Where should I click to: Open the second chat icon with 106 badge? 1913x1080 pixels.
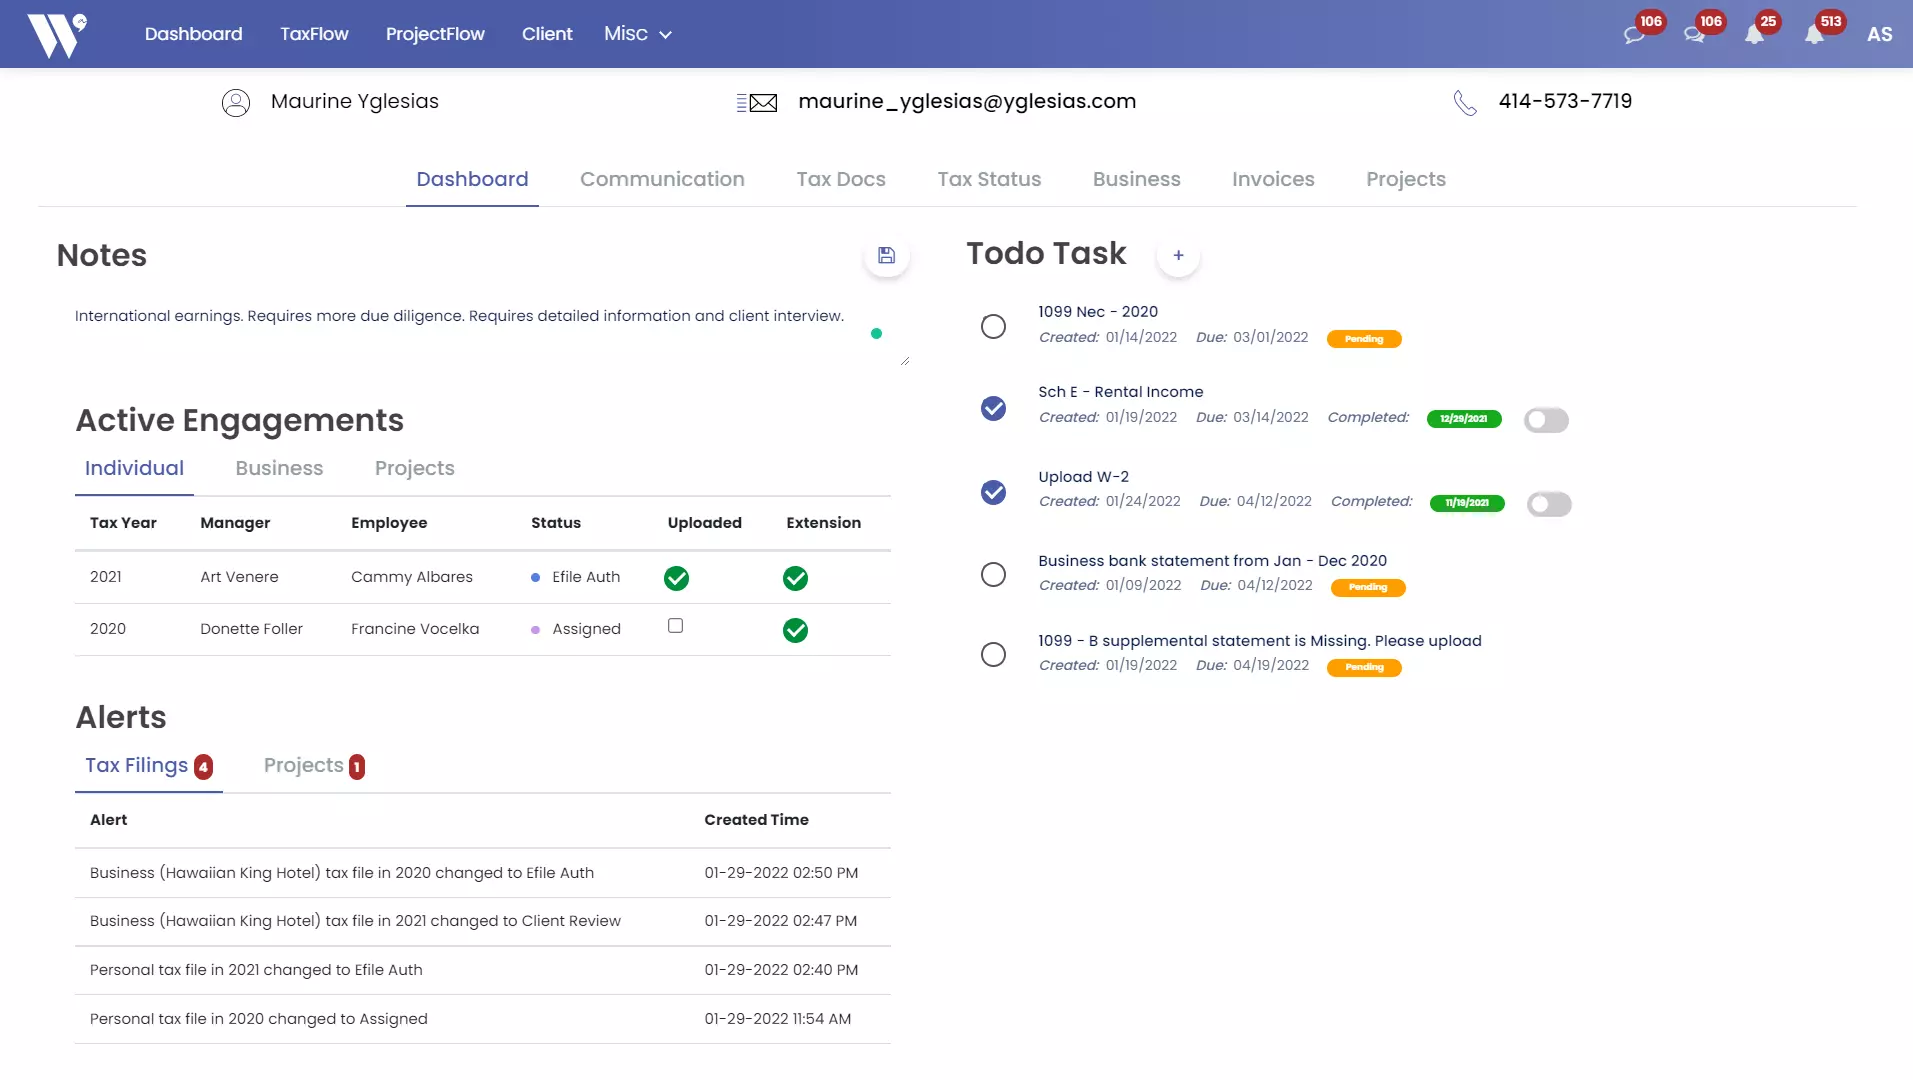[x=1694, y=35]
